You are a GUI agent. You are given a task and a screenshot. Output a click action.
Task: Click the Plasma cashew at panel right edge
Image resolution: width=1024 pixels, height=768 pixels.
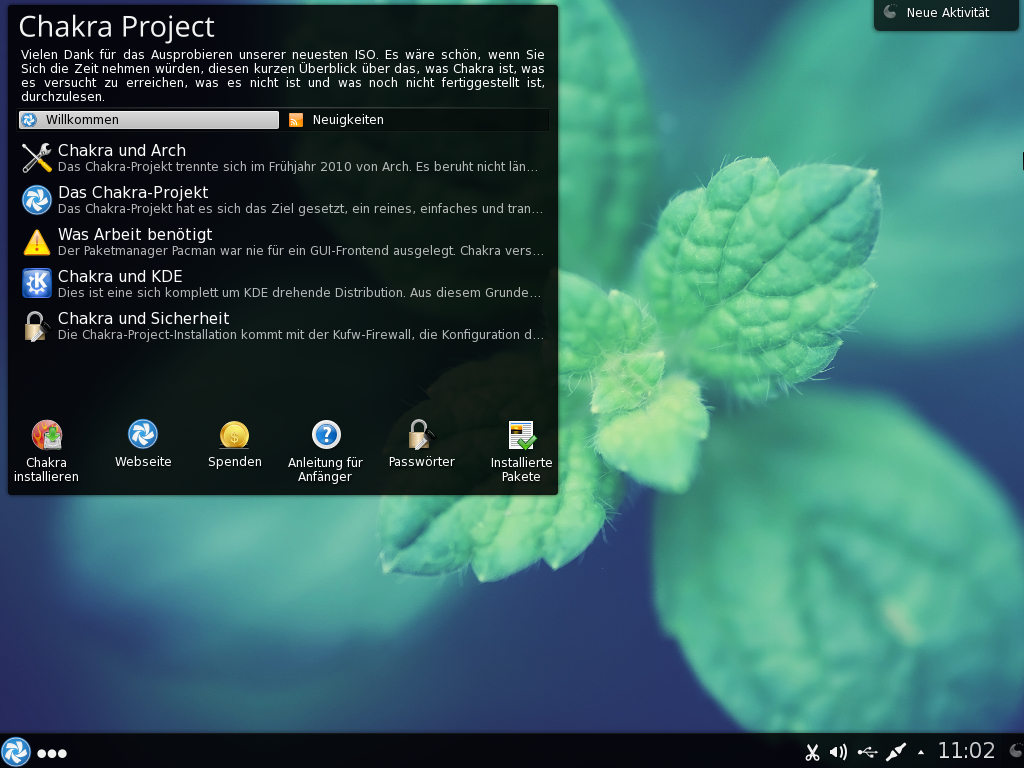[x=1016, y=751]
